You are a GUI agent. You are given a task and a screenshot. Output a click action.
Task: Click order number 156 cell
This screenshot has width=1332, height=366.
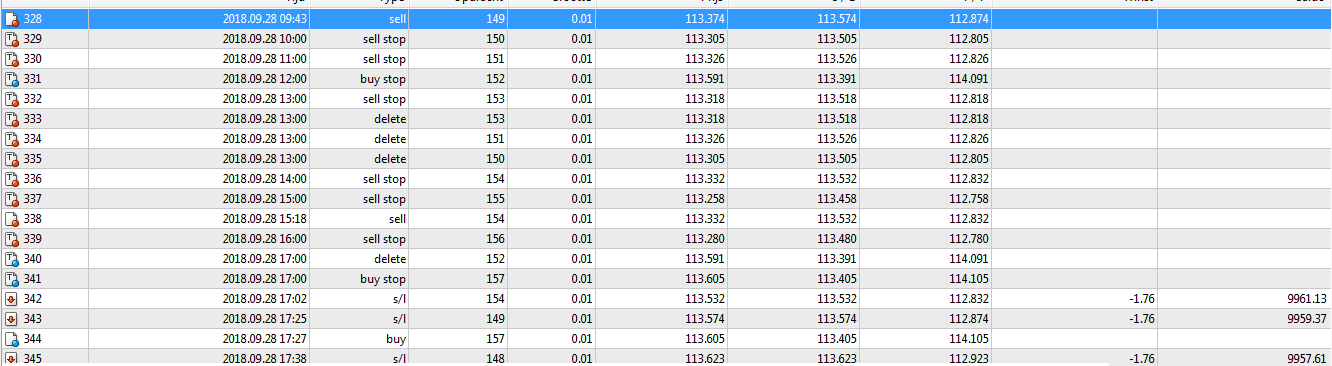click(x=496, y=239)
